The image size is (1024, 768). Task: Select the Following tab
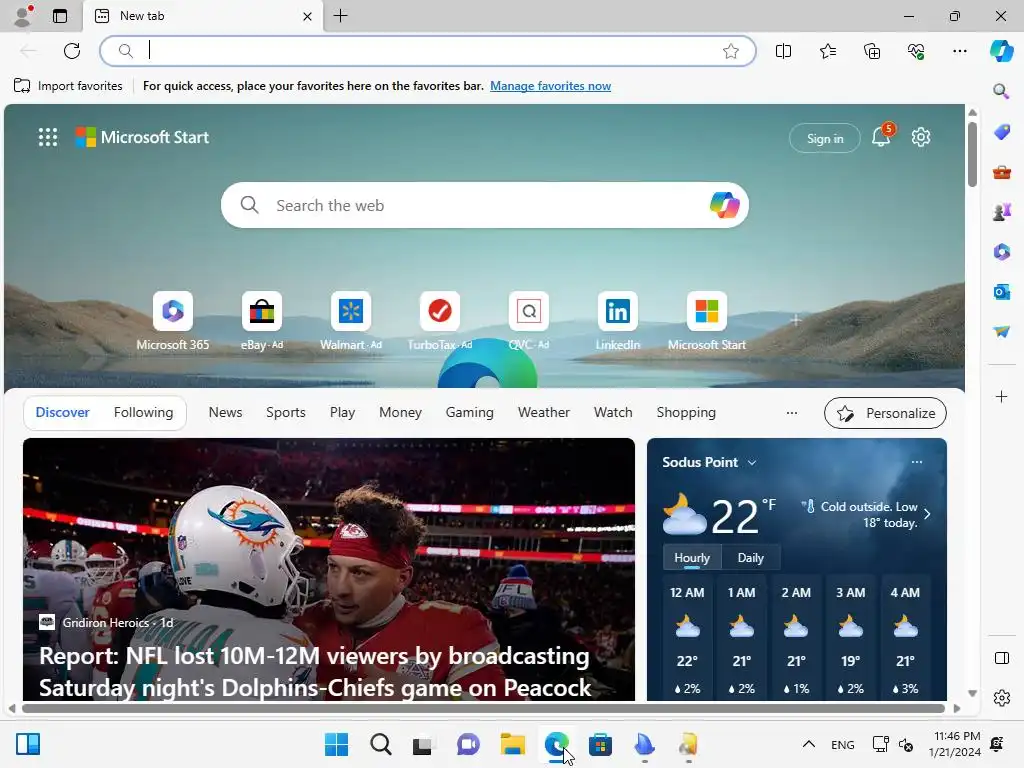coord(143,412)
